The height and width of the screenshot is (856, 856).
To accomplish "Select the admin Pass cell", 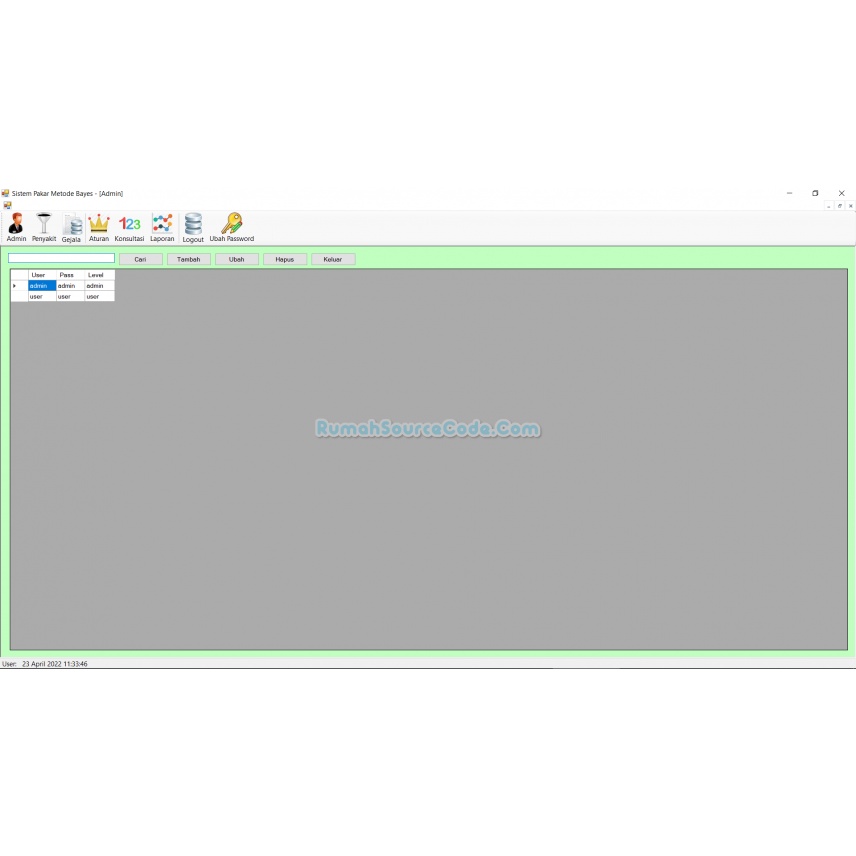I will pos(70,286).
